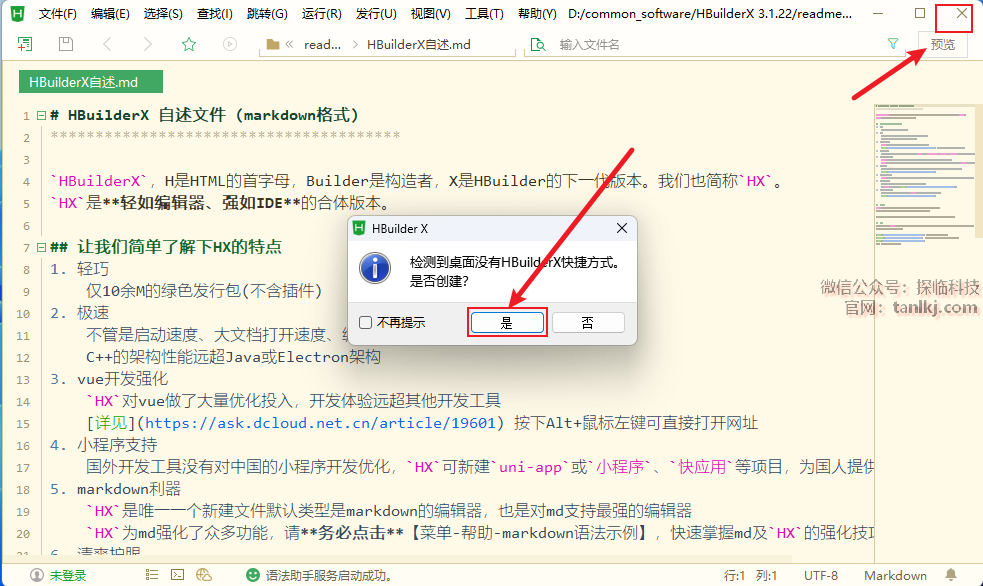983x586 pixels.
Task: Expand breadcrumb with the « chevron
Action: [x=289, y=44]
